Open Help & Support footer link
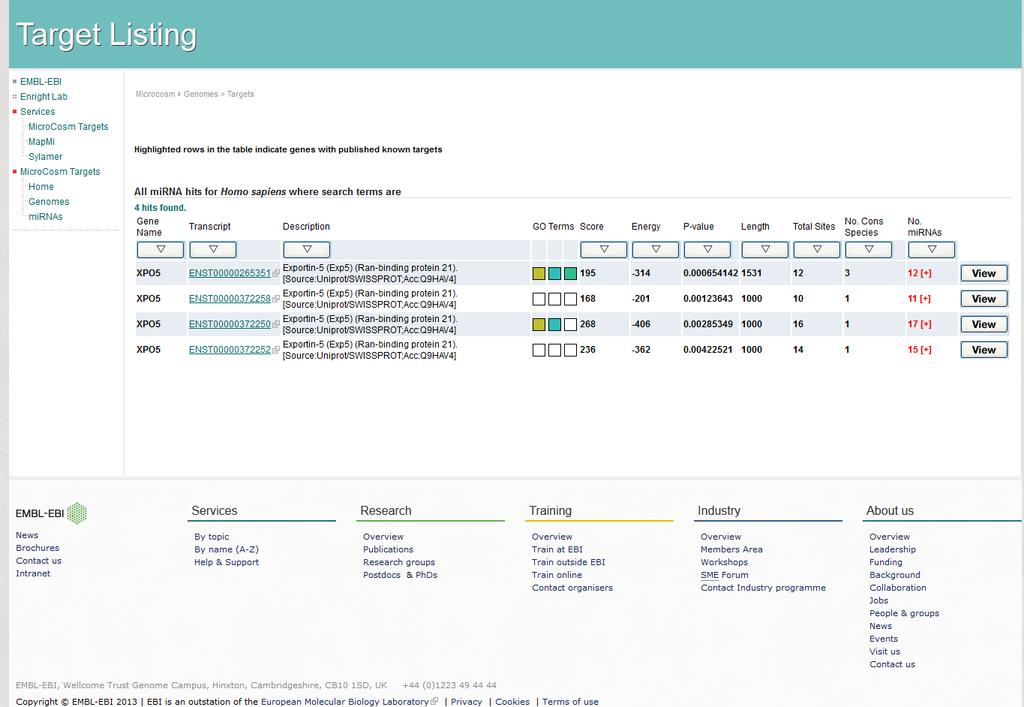1024x707 pixels. [226, 562]
